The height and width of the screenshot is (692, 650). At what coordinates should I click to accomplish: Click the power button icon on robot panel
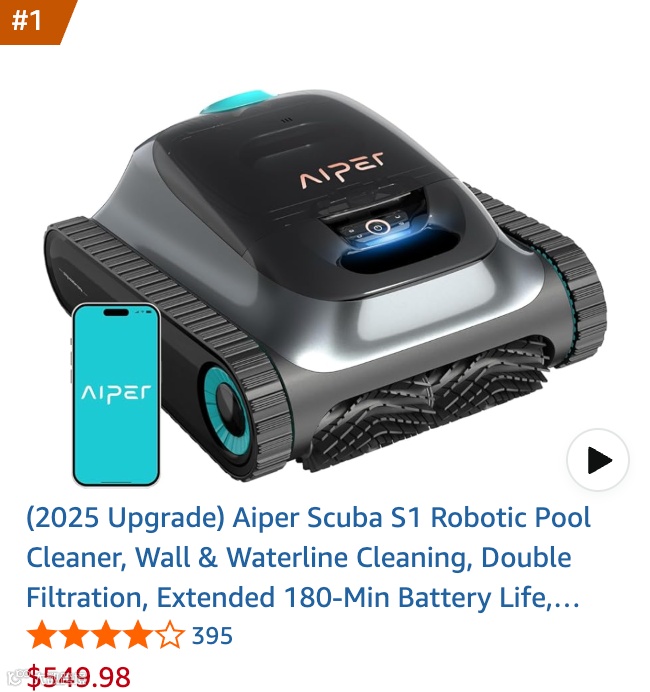point(376,227)
